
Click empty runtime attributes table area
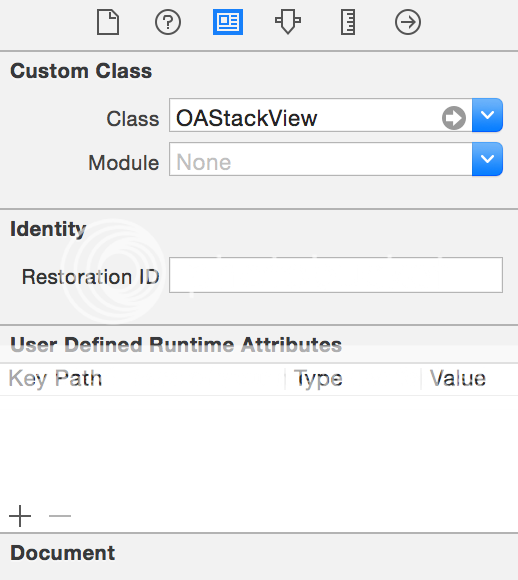pos(259,447)
